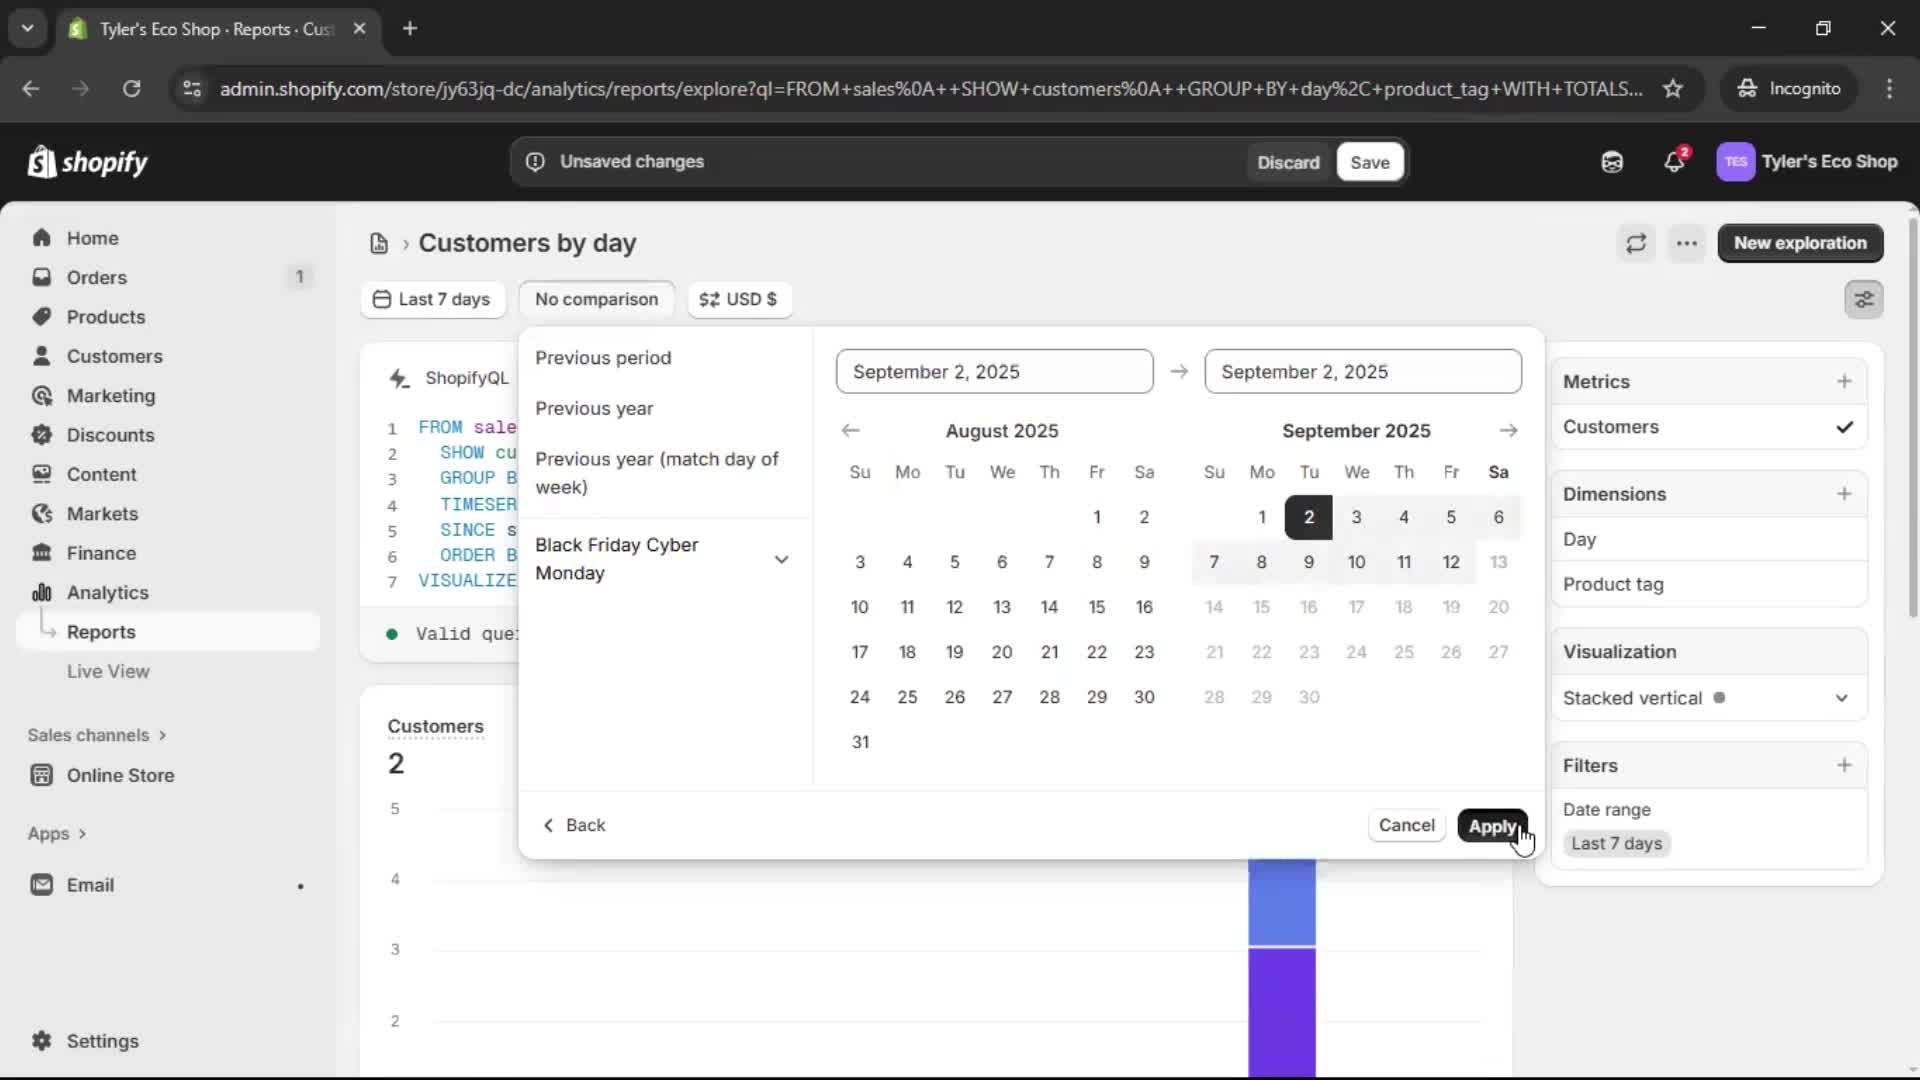The height and width of the screenshot is (1080, 1920).
Task: Open the three-dot more actions menu
Action: point(1687,243)
